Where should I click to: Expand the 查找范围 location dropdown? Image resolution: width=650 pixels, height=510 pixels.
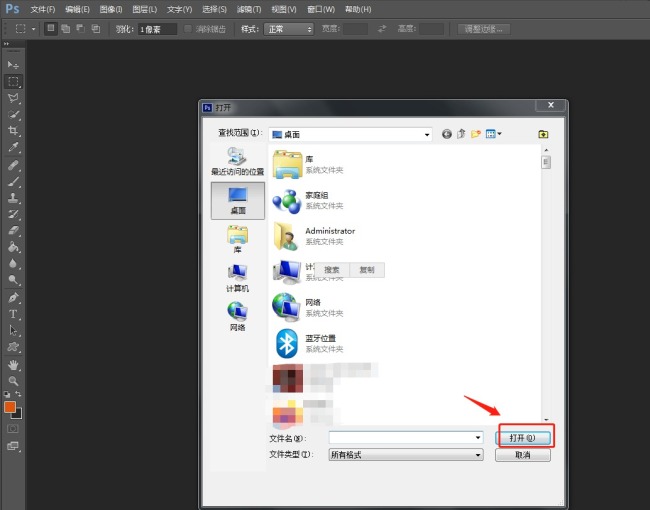(427, 133)
